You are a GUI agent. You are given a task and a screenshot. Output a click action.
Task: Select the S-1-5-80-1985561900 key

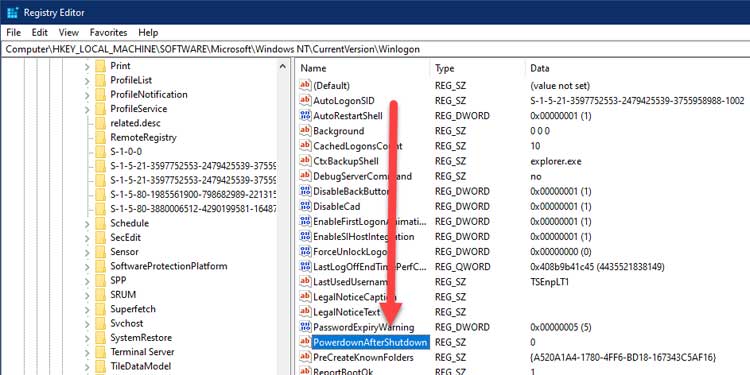(x=193, y=195)
